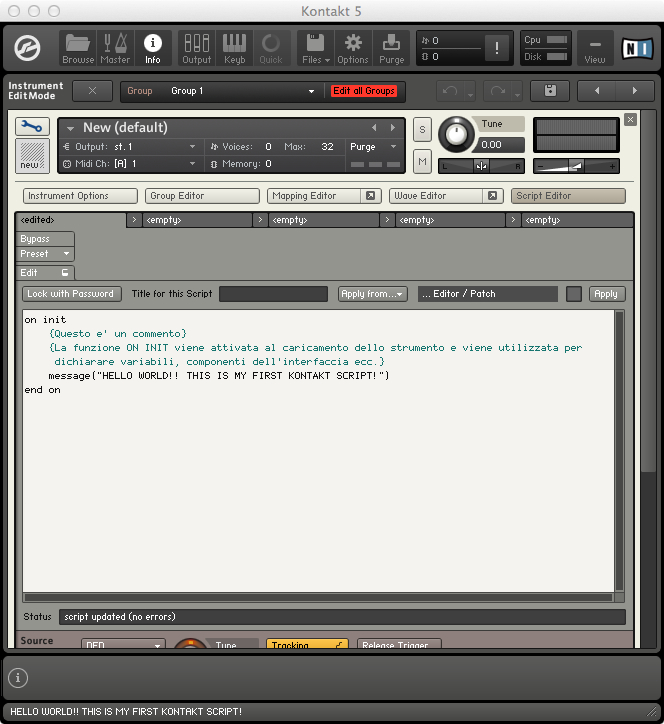Close instrument header with X
The image size is (664, 724).
pyautogui.click(x=630, y=120)
